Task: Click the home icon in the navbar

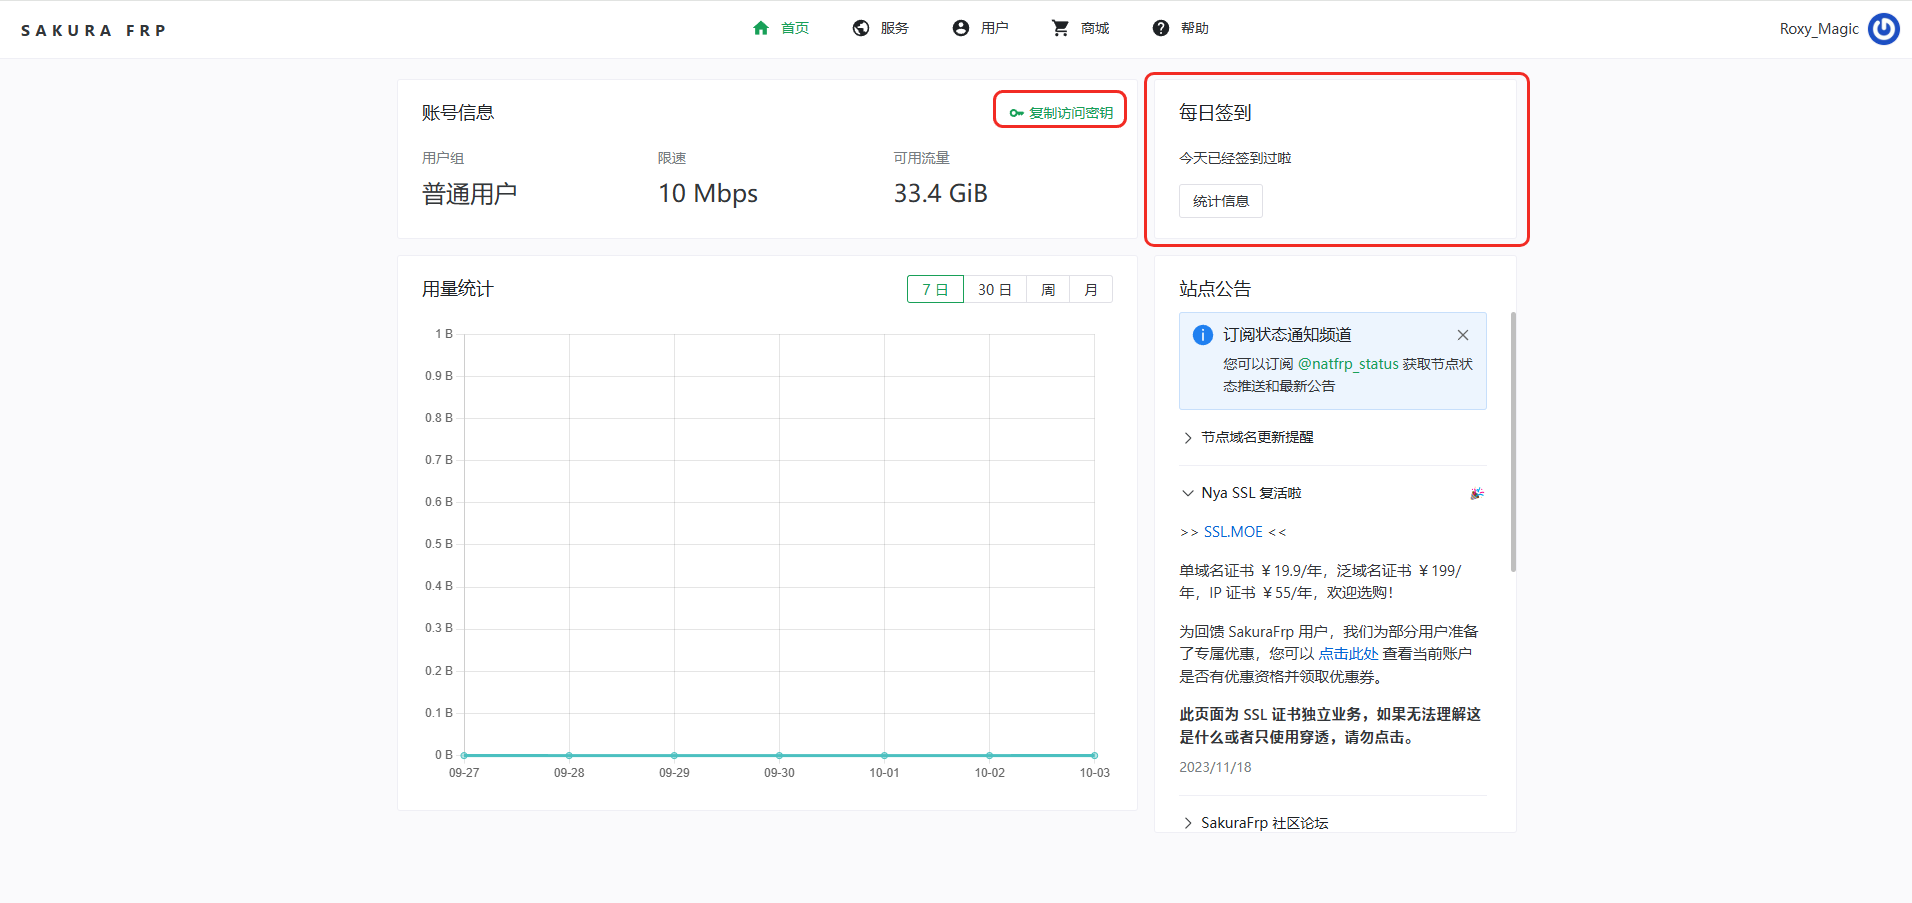Action: point(761,28)
